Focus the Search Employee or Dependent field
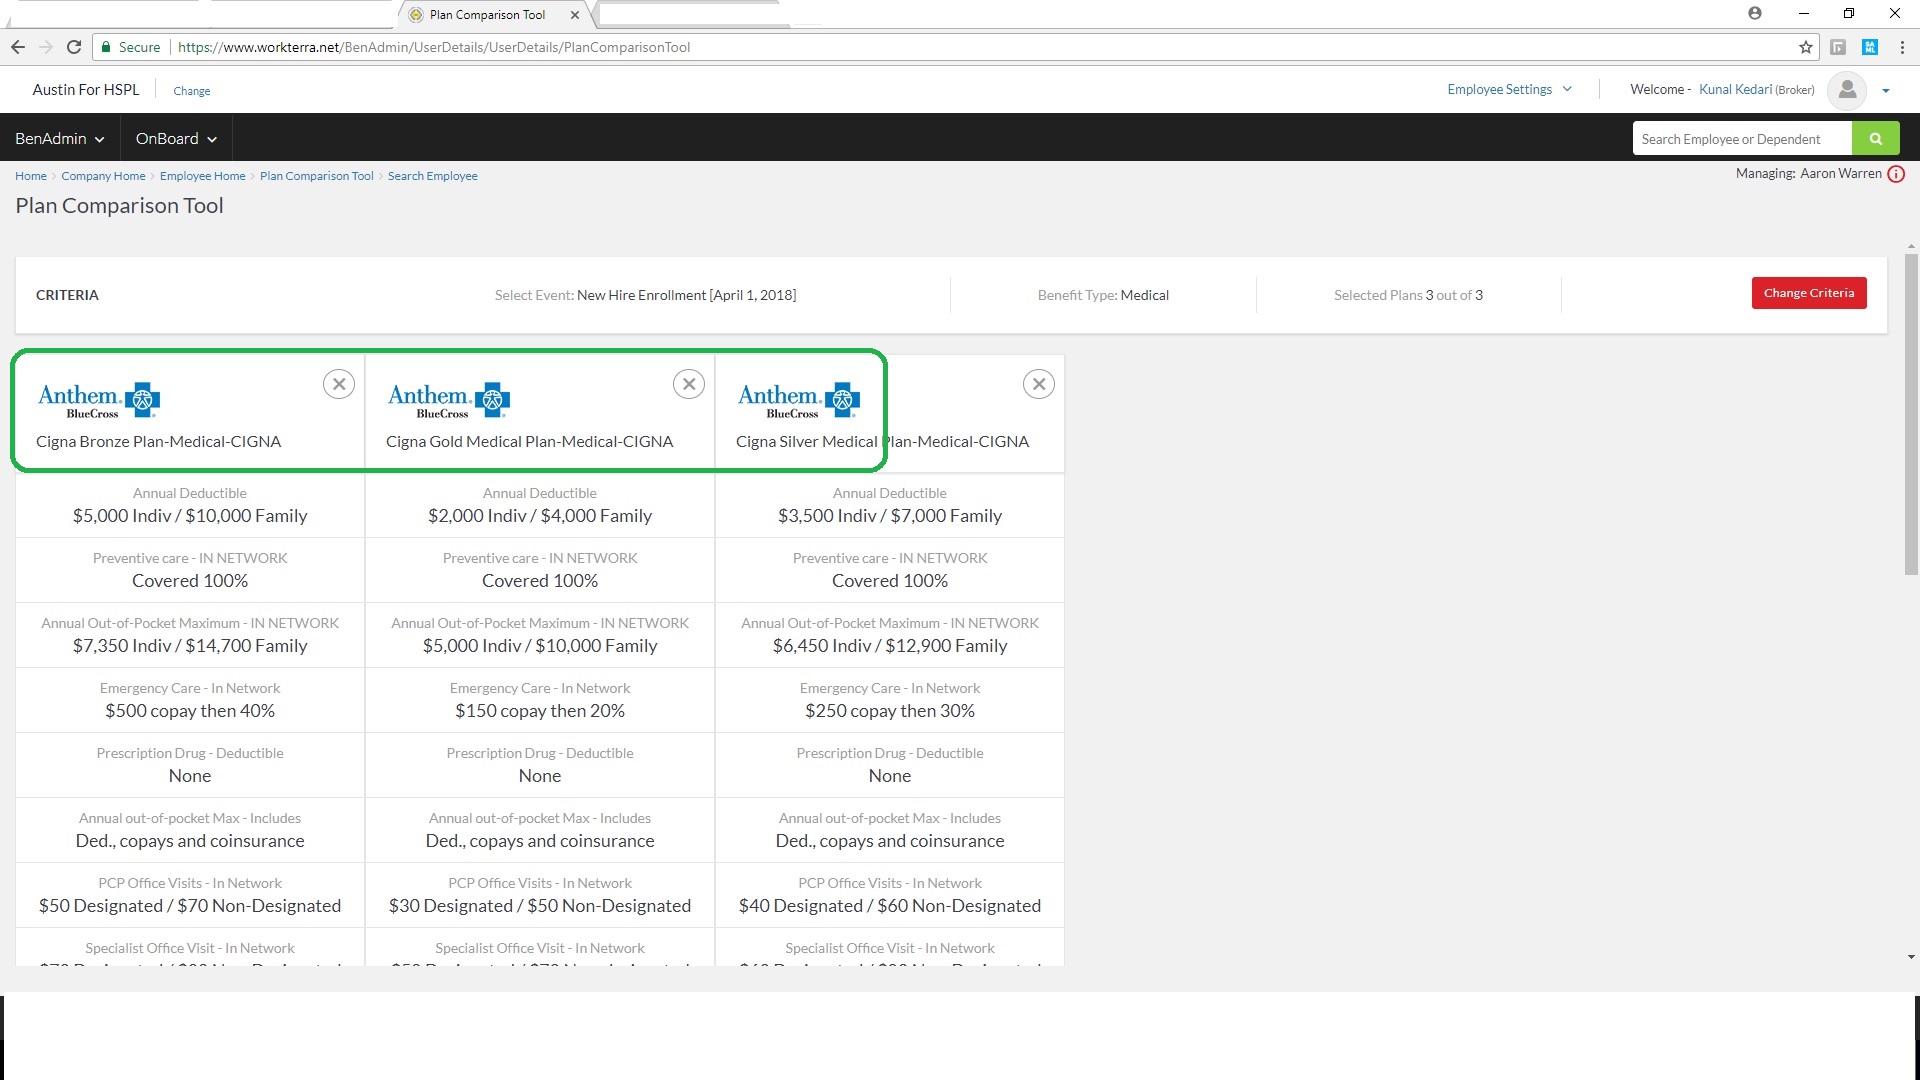The height and width of the screenshot is (1080, 1920). (1742, 139)
